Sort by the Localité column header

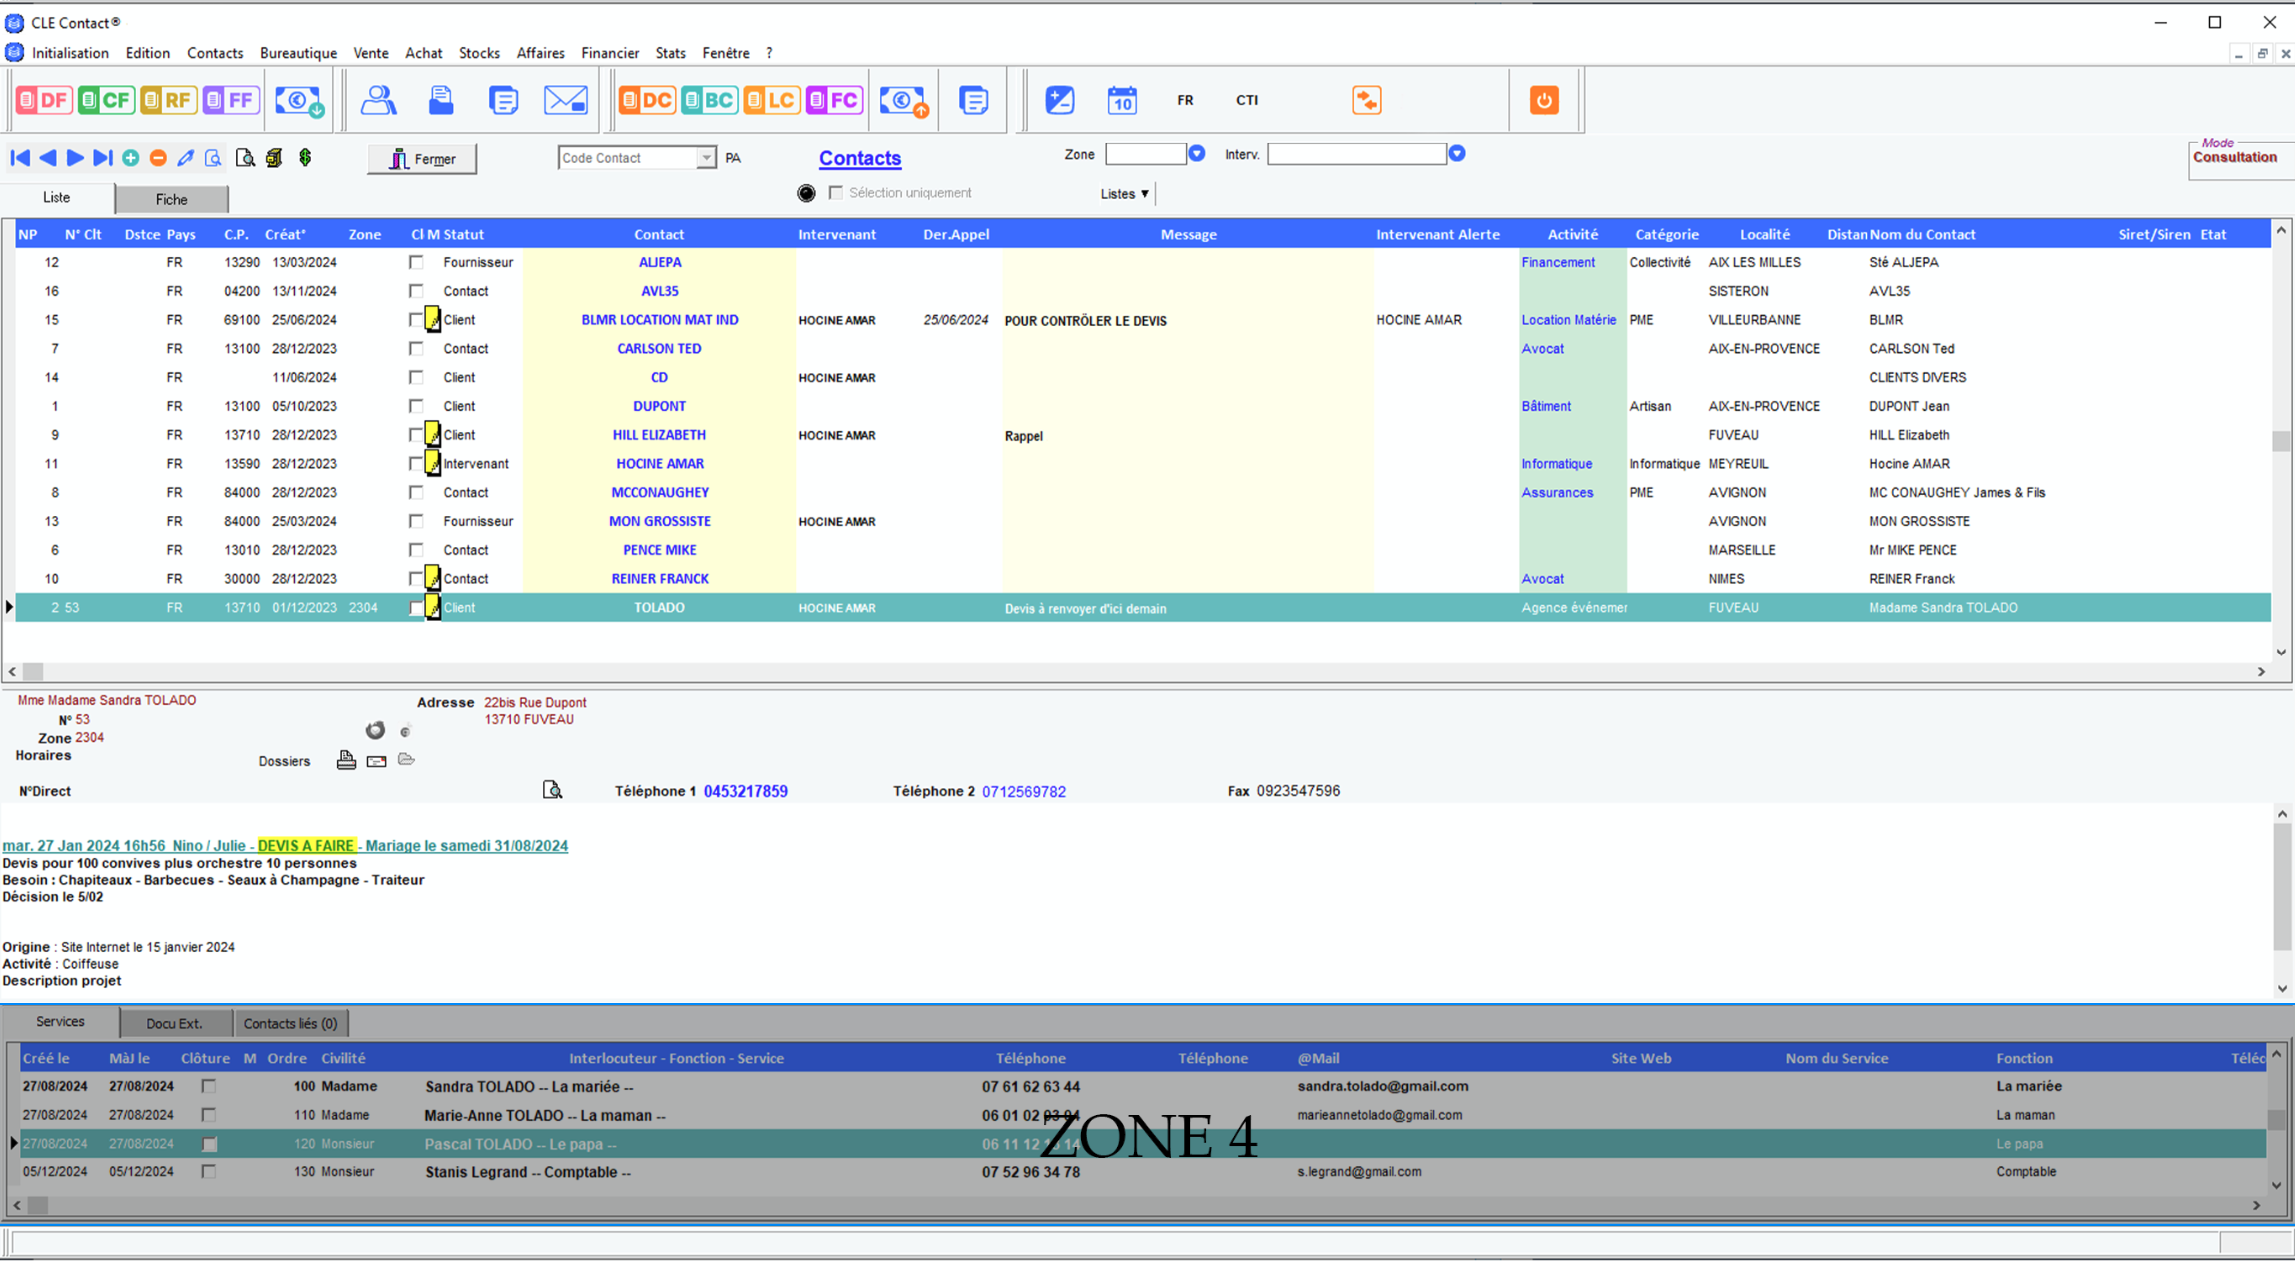[1764, 234]
